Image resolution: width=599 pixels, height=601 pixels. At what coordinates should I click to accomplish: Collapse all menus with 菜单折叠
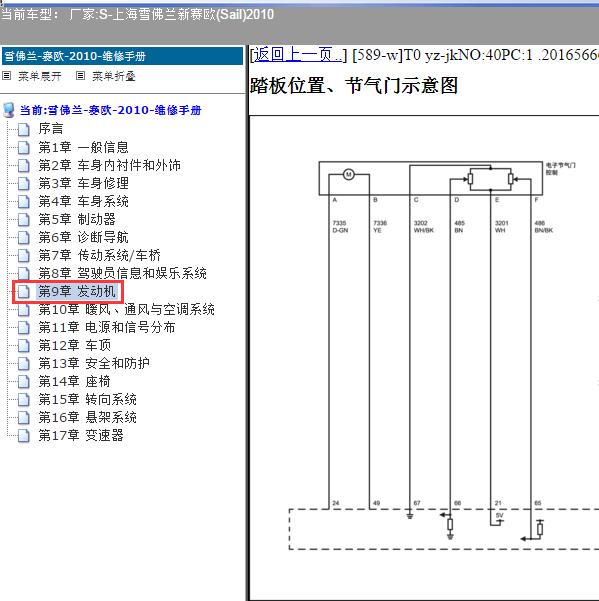pos(114,76)
